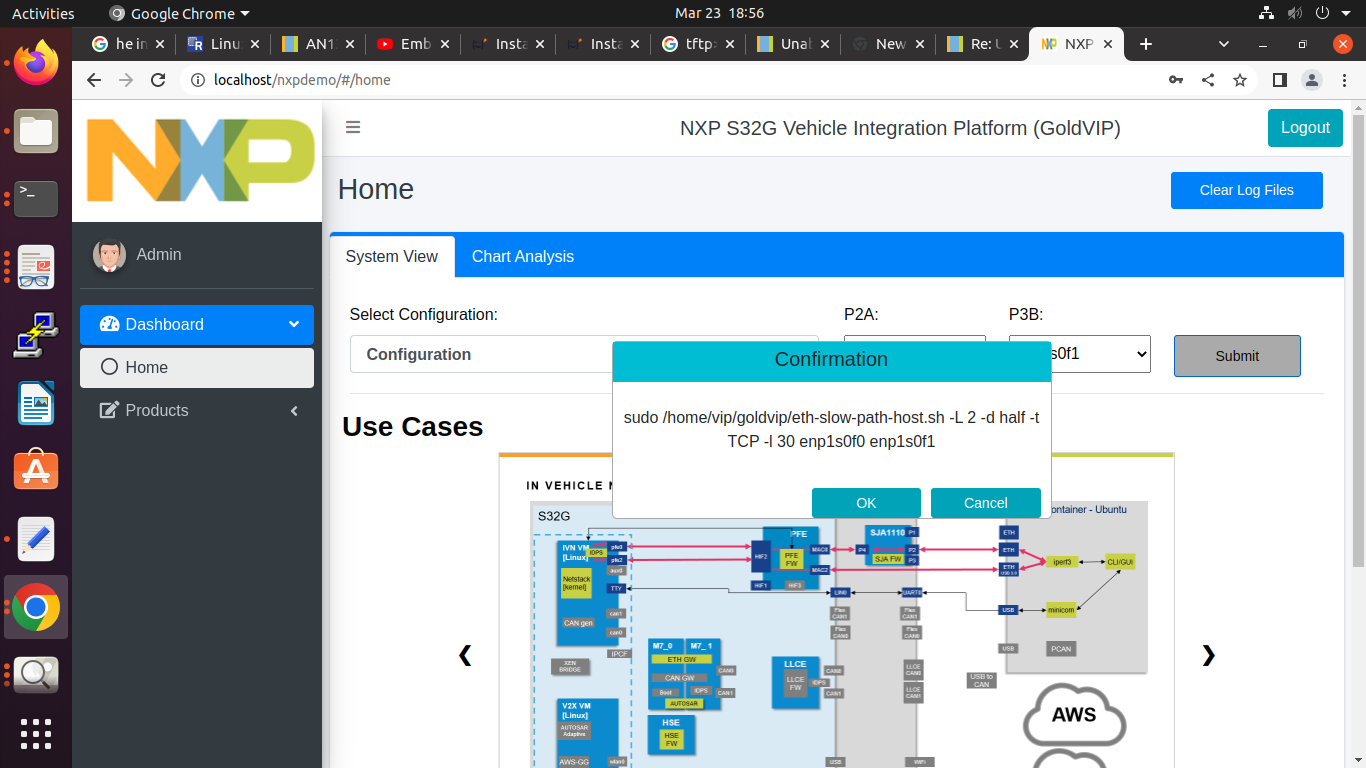The height and width of the screenshot is (768, 1366).
Task: Switch to the Chart Analysis tab
Action: tap(523, 257)
